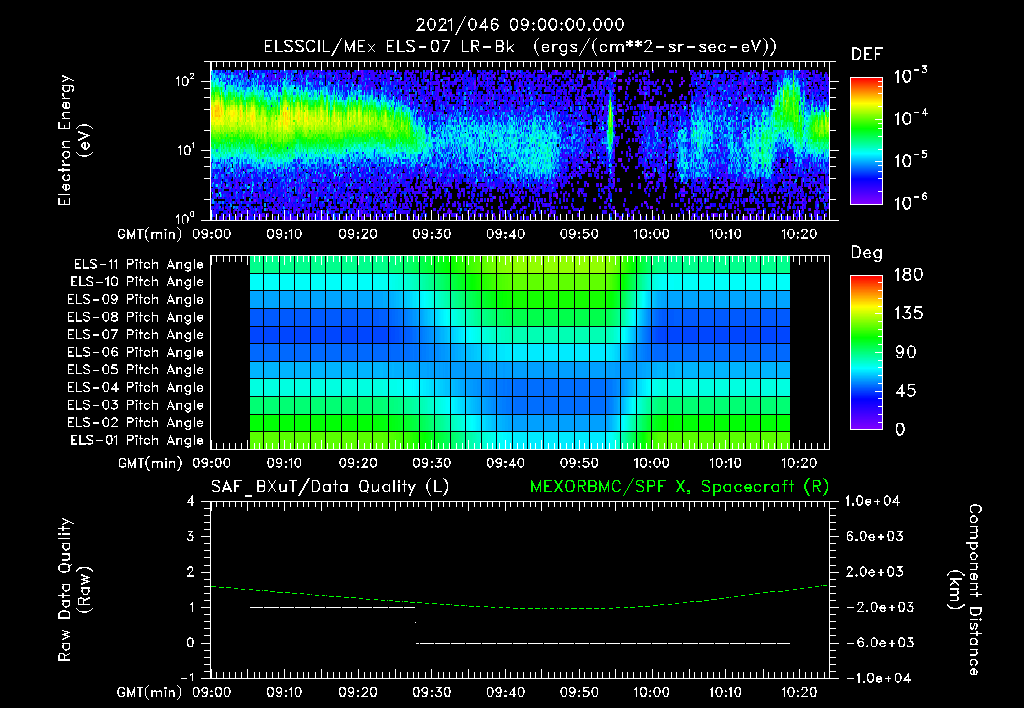The image size is (1024, 708).
Task: Select the 'ELS-08 Pitch Angle' row label
Action: tap(136, 317)
